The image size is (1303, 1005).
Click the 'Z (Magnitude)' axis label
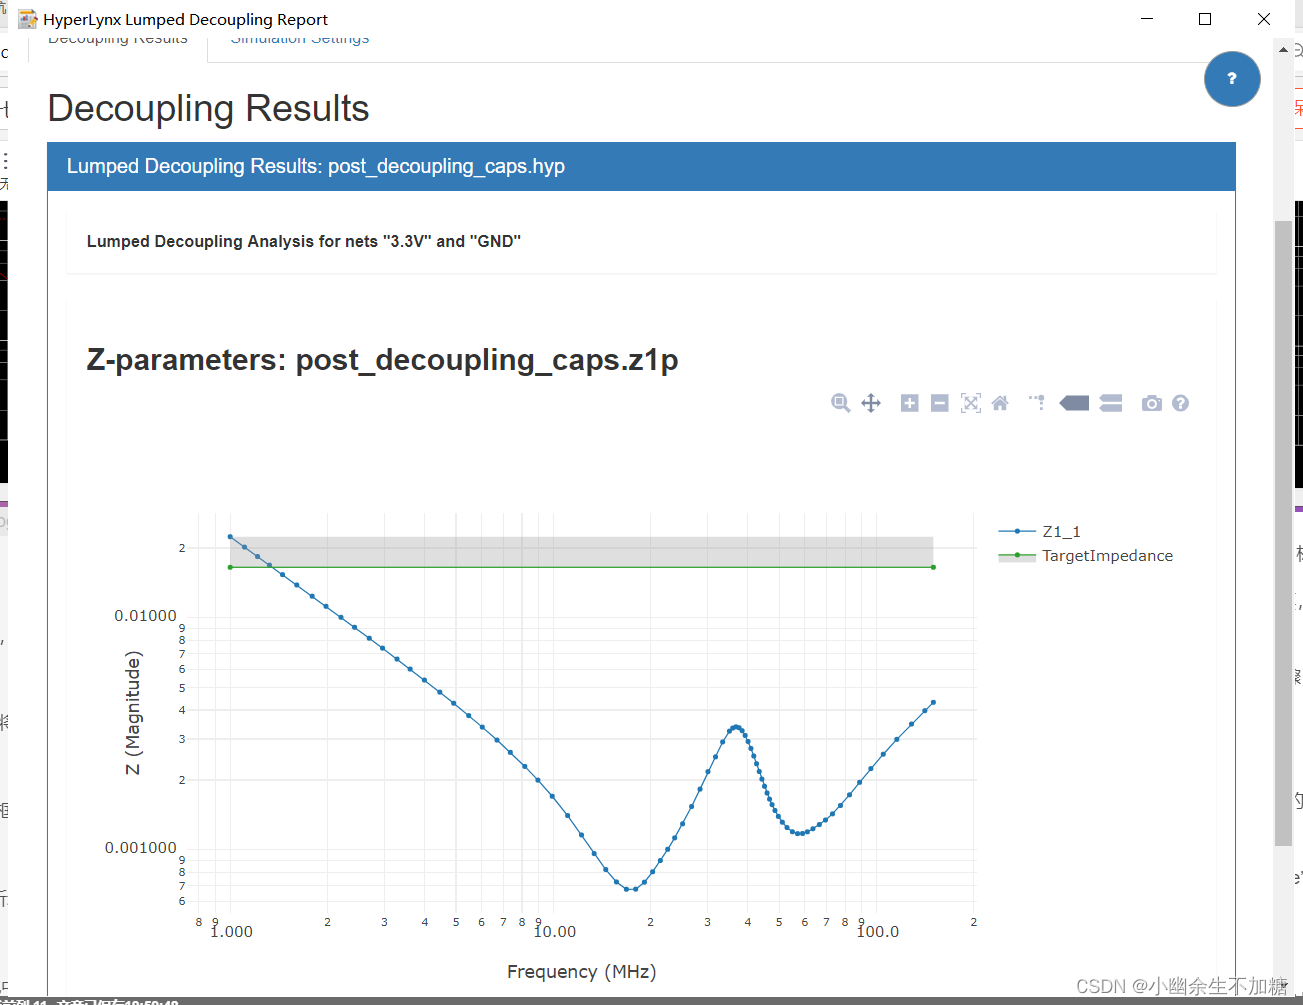pyautogui.click(x=132, y=712)
